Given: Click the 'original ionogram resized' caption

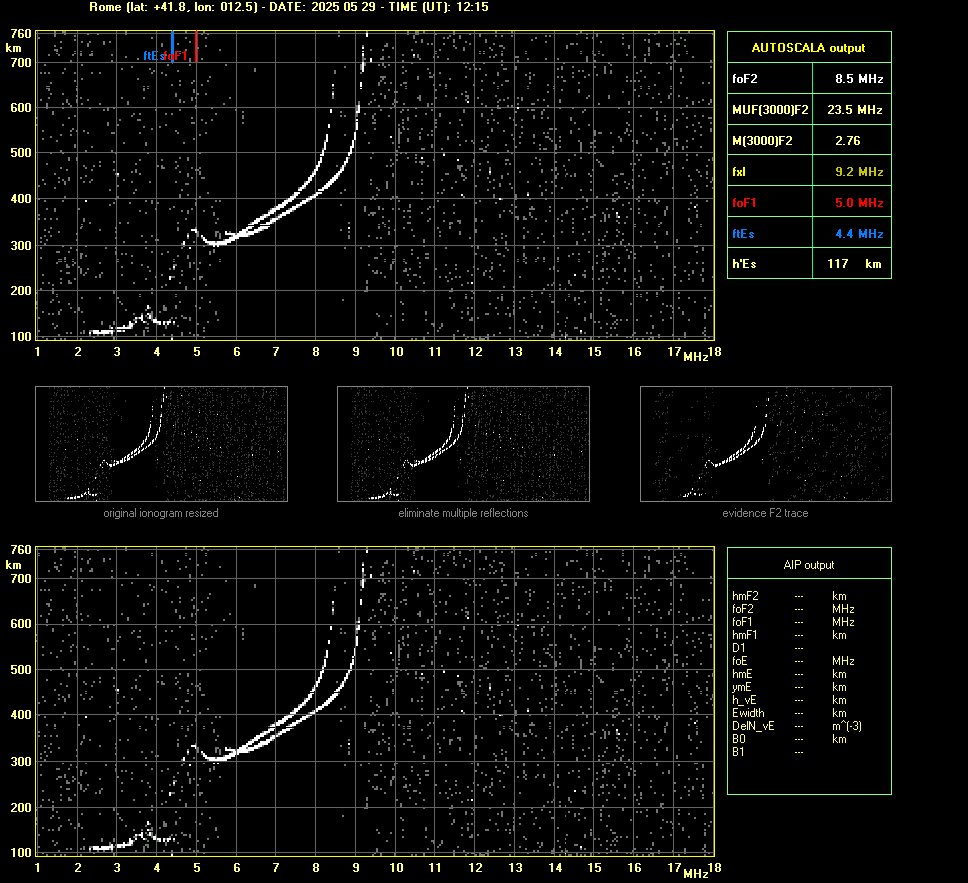Looking at the screenshot, I should [x=161, y=513].
